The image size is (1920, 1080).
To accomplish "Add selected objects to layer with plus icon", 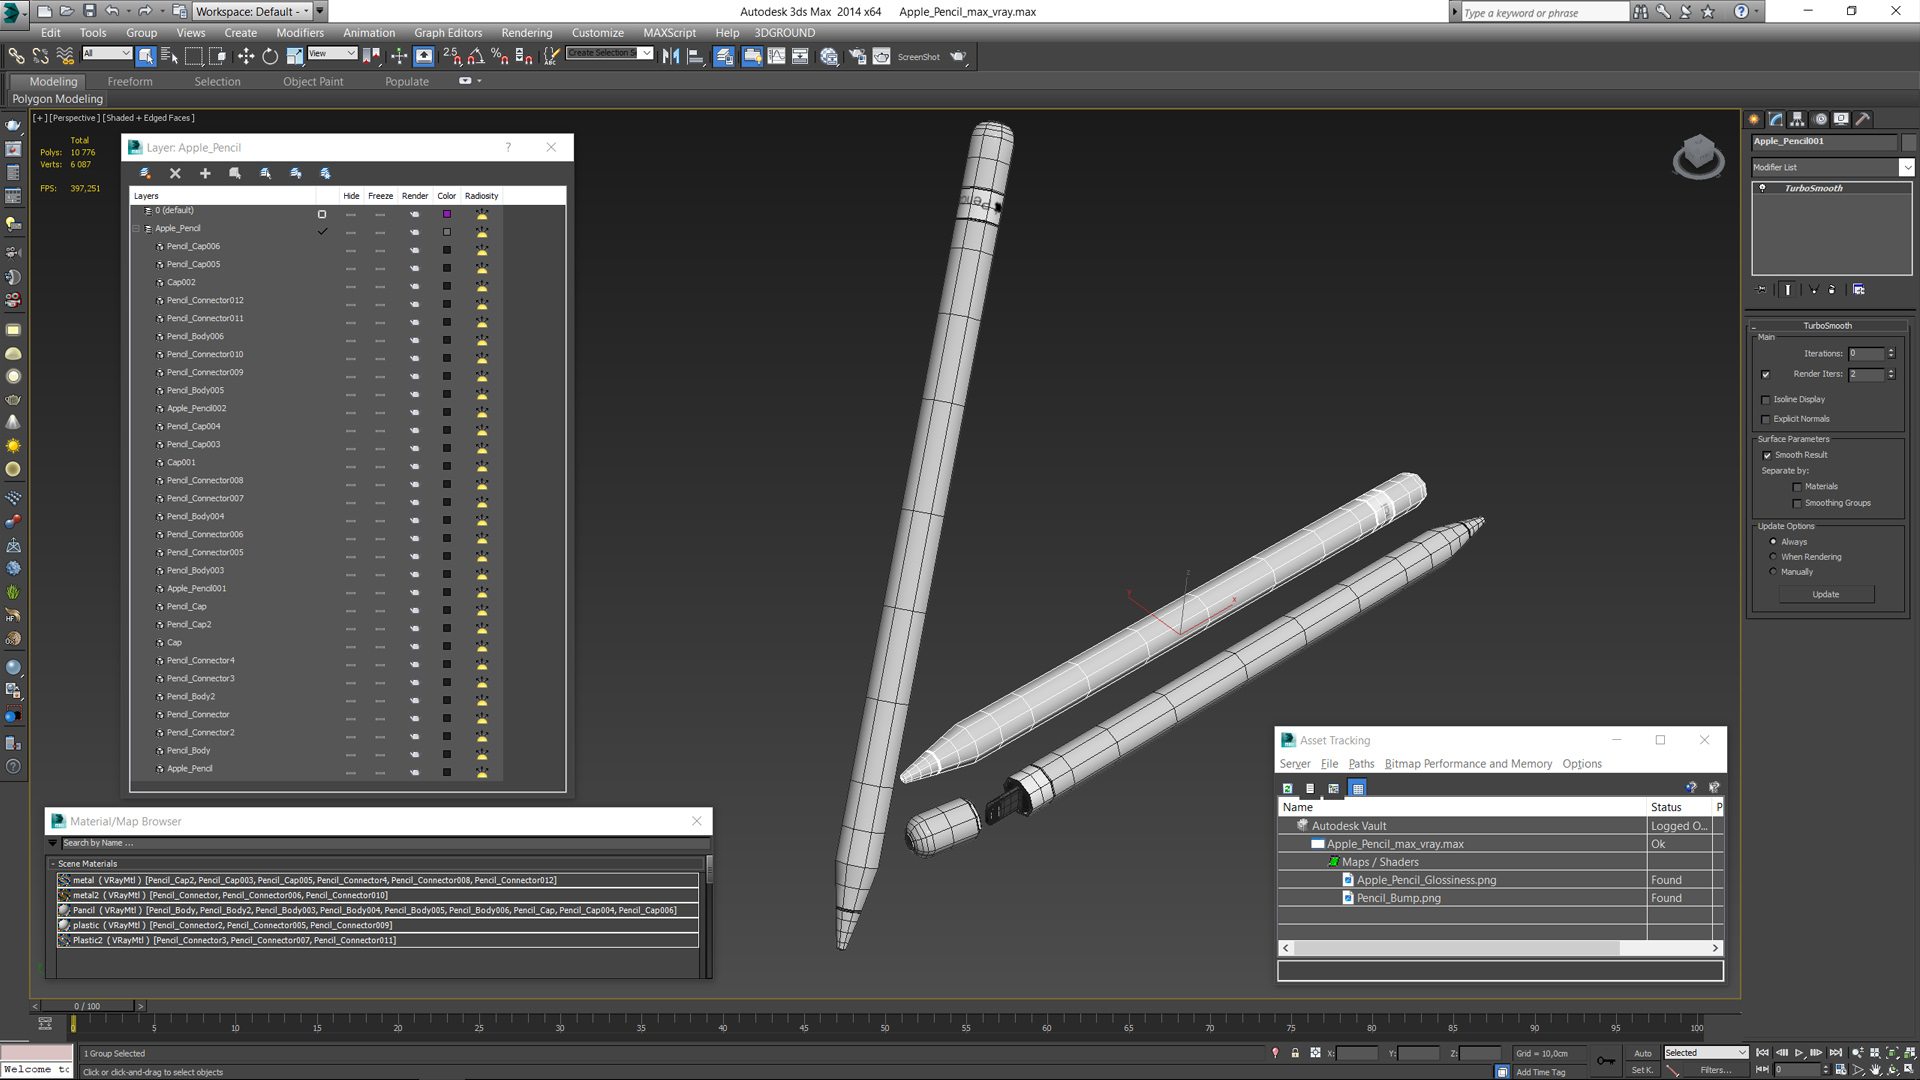I will pos(205,173).
